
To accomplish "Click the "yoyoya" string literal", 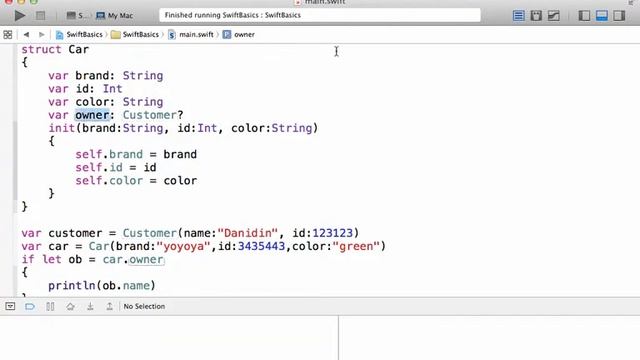I will click(x=184, y=246).
